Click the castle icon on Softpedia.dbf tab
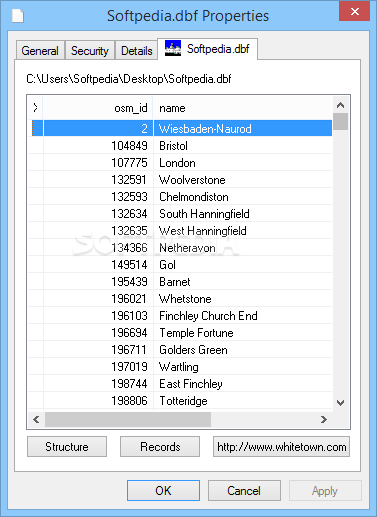377x517 pixels. point(173,49)
